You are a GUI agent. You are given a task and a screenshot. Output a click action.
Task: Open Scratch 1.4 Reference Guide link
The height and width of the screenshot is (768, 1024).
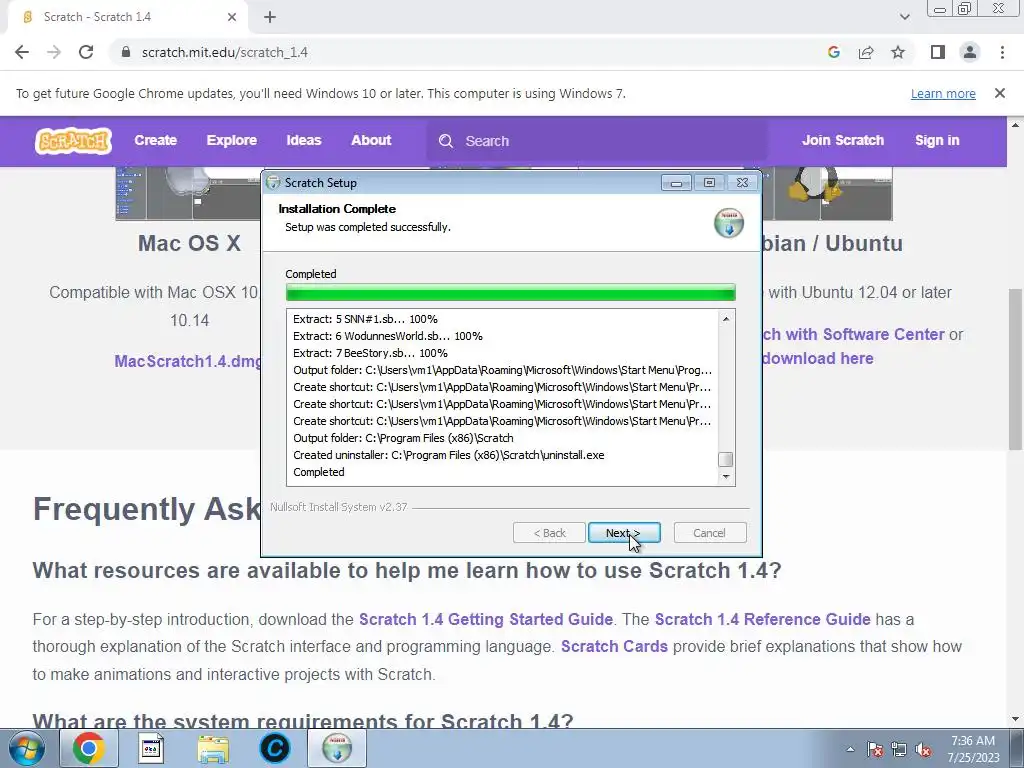[763, 619]
